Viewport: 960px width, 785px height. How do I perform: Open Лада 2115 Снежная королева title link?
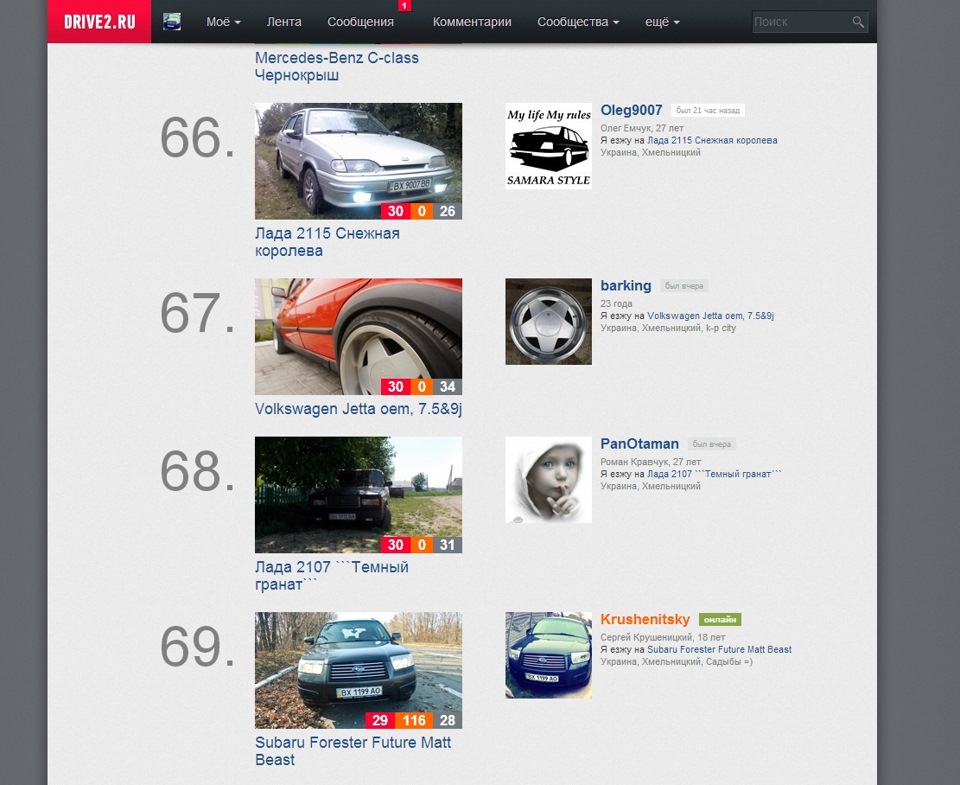(x=327, y=242)
